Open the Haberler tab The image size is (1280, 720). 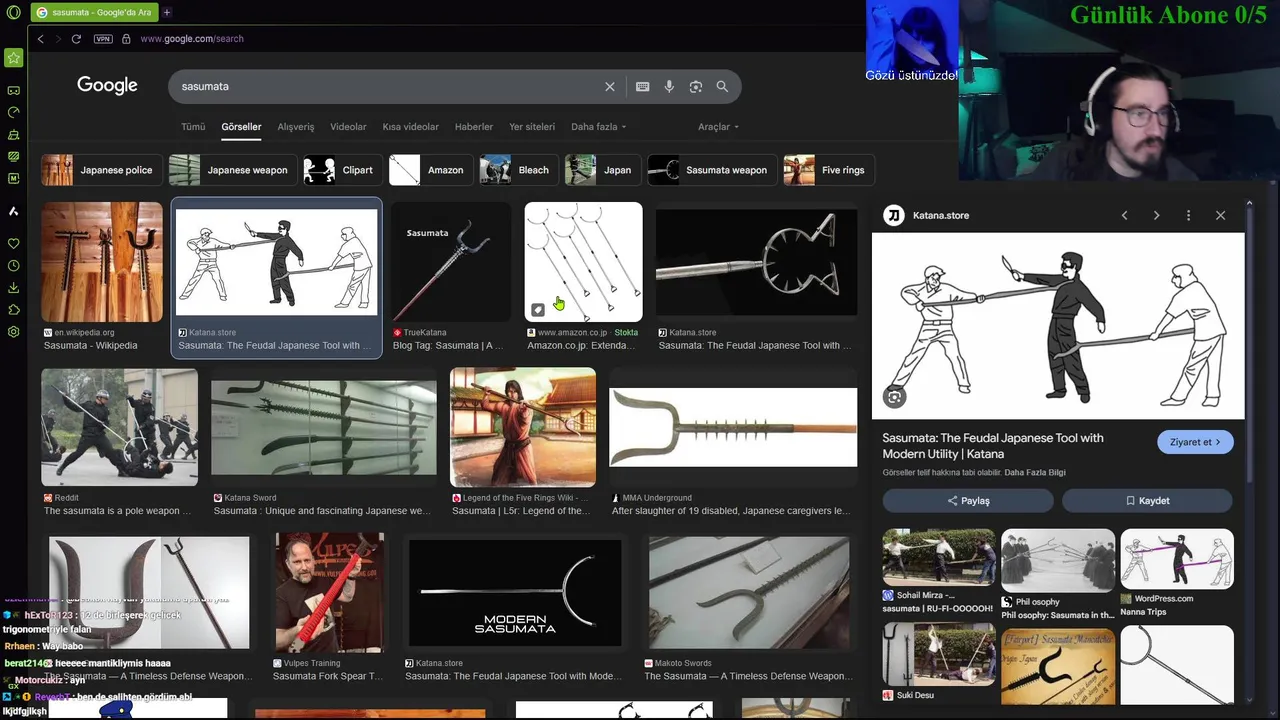coord(474,127)
